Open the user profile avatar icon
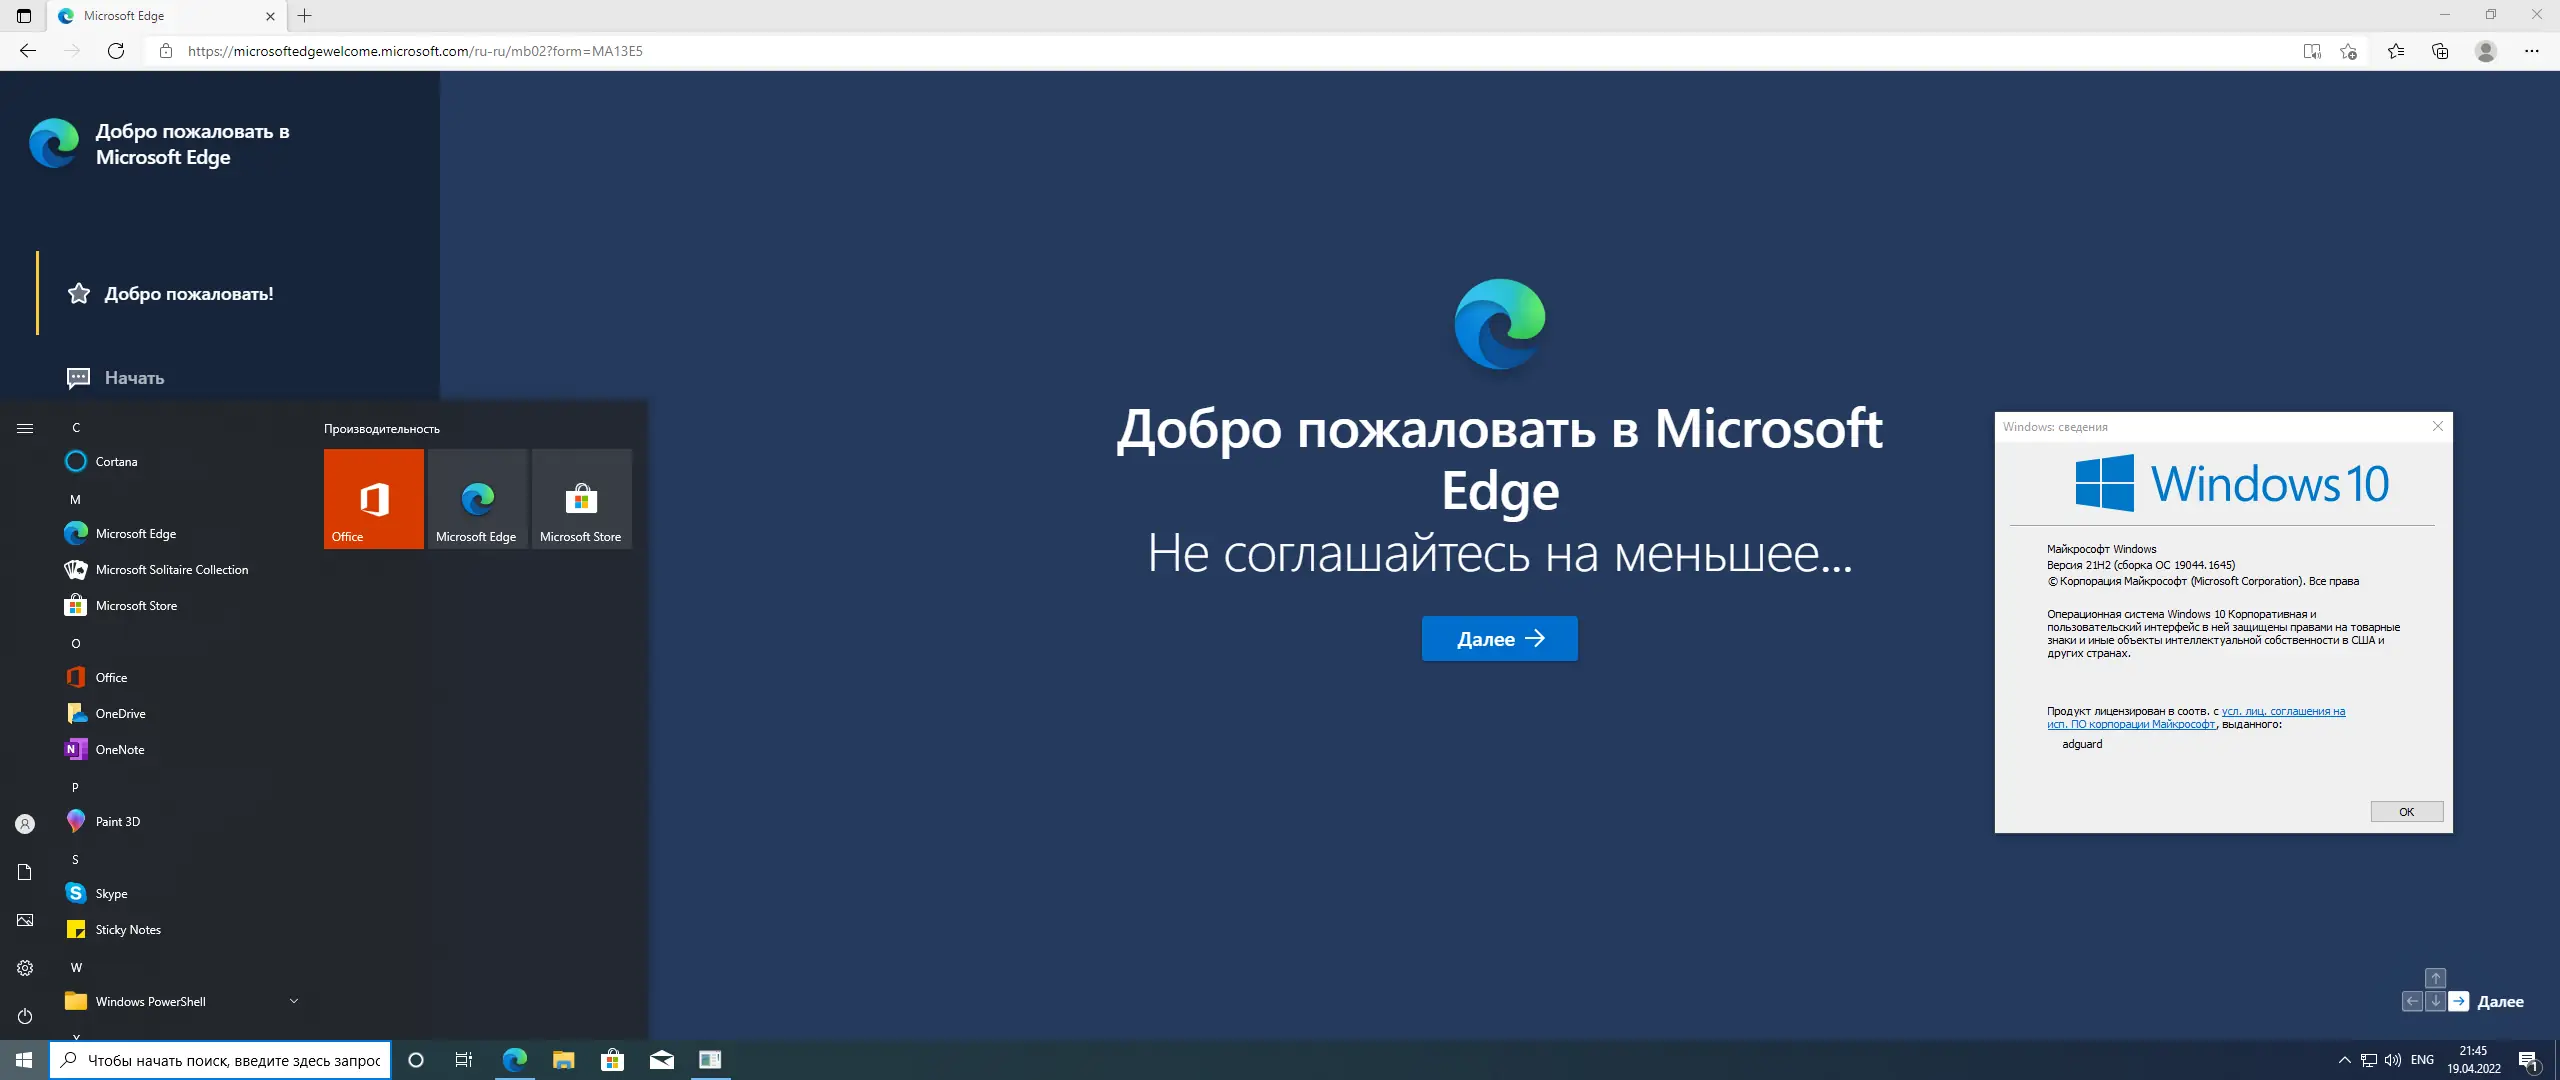The height and width of the screenshot is (1080, 2560). 2486,51
